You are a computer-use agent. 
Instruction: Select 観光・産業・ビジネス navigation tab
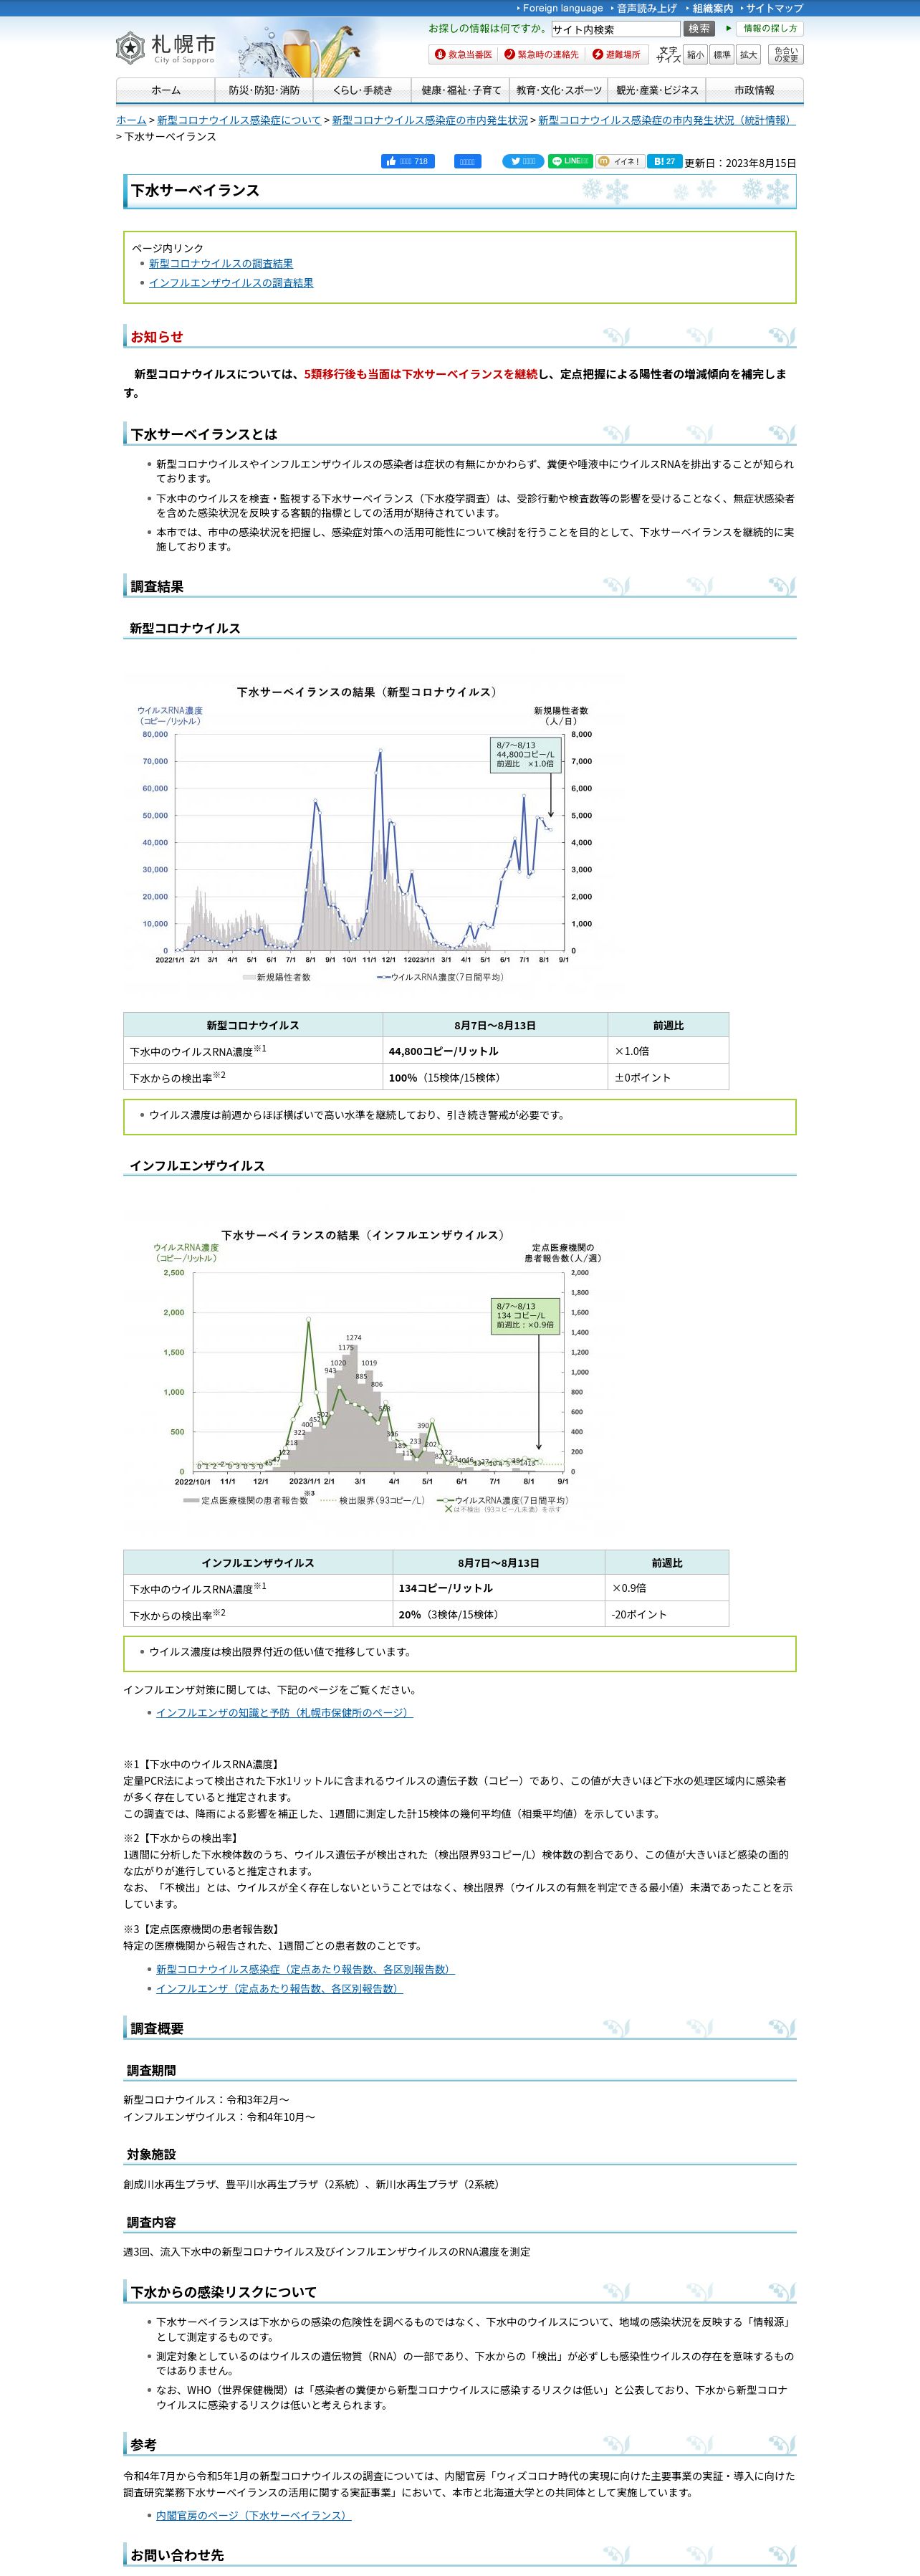click(657, 90)
